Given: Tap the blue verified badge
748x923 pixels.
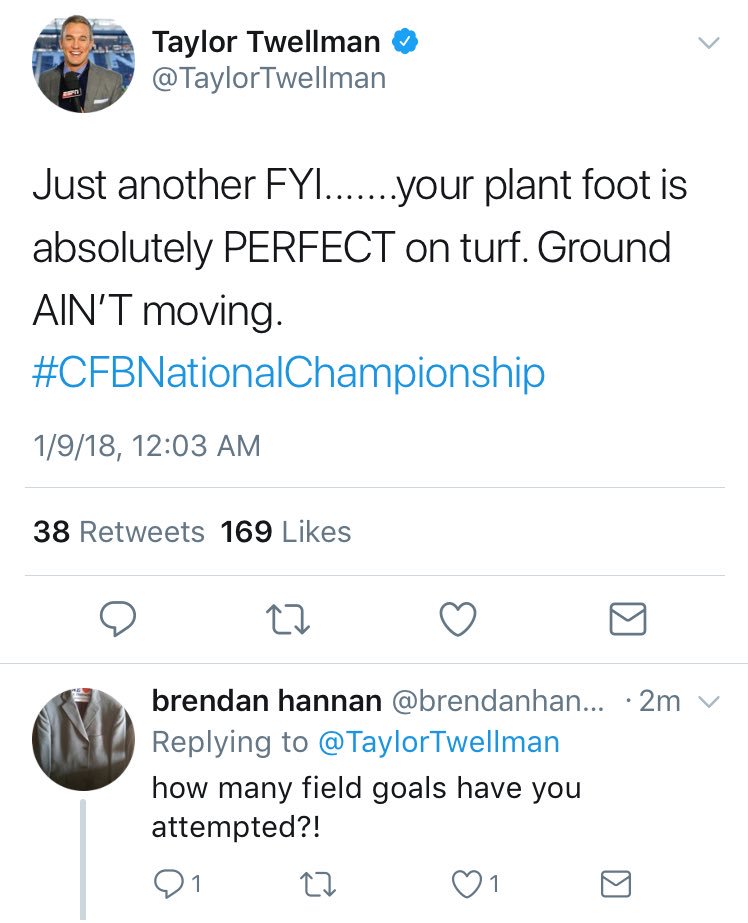Looking at the screenshot, I should 403,42.
